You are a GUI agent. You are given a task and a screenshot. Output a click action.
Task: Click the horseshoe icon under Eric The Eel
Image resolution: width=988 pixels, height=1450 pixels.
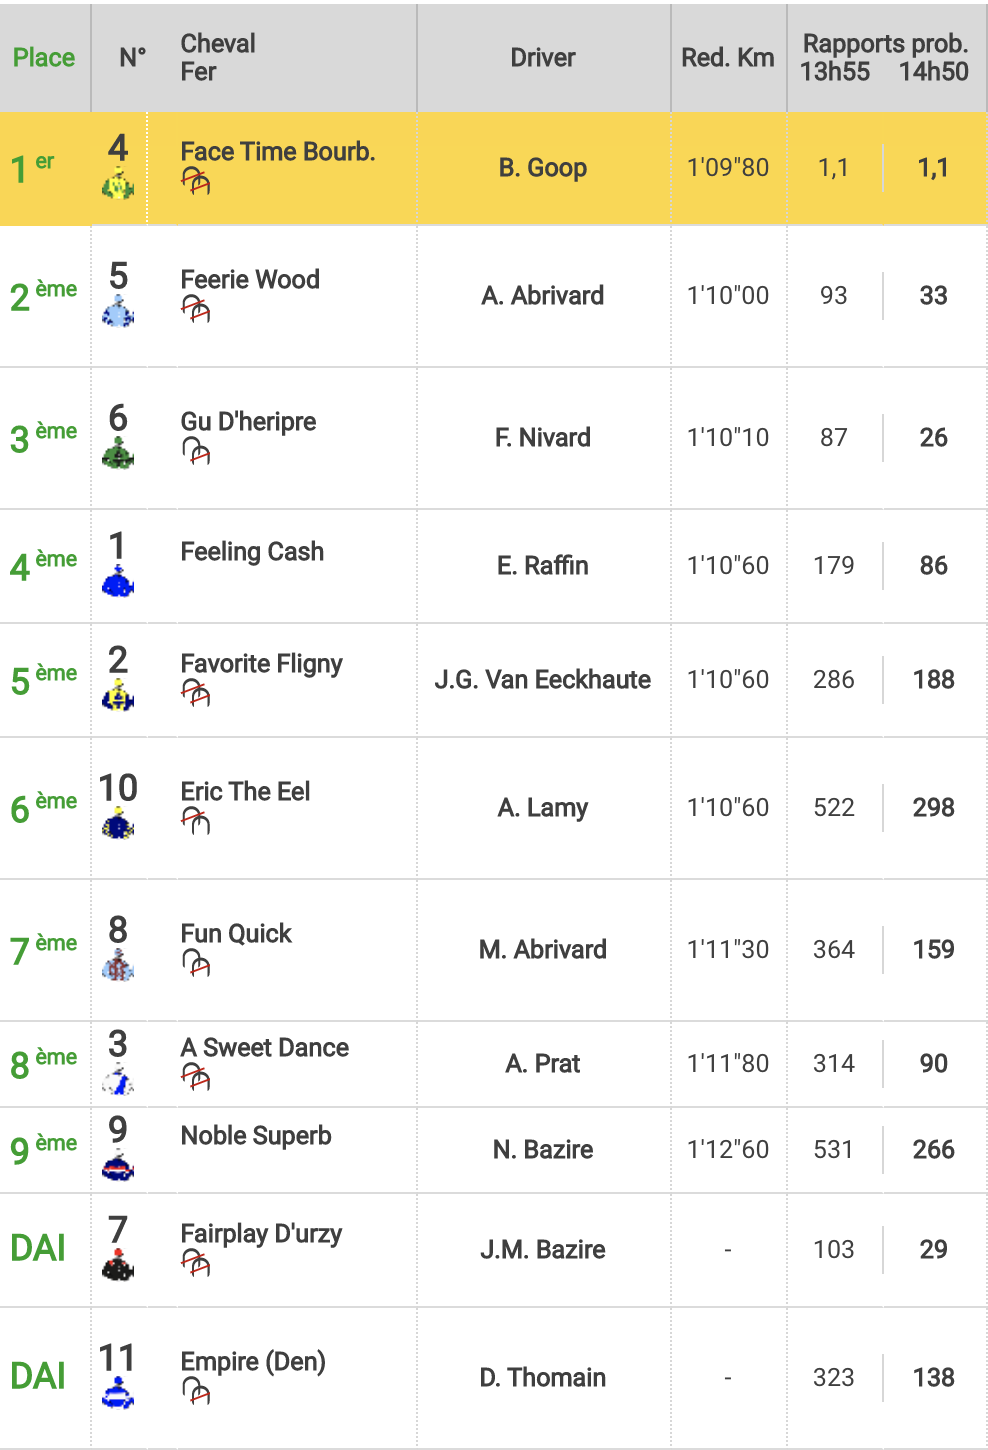pyautogui.click(x=196, y=821)
